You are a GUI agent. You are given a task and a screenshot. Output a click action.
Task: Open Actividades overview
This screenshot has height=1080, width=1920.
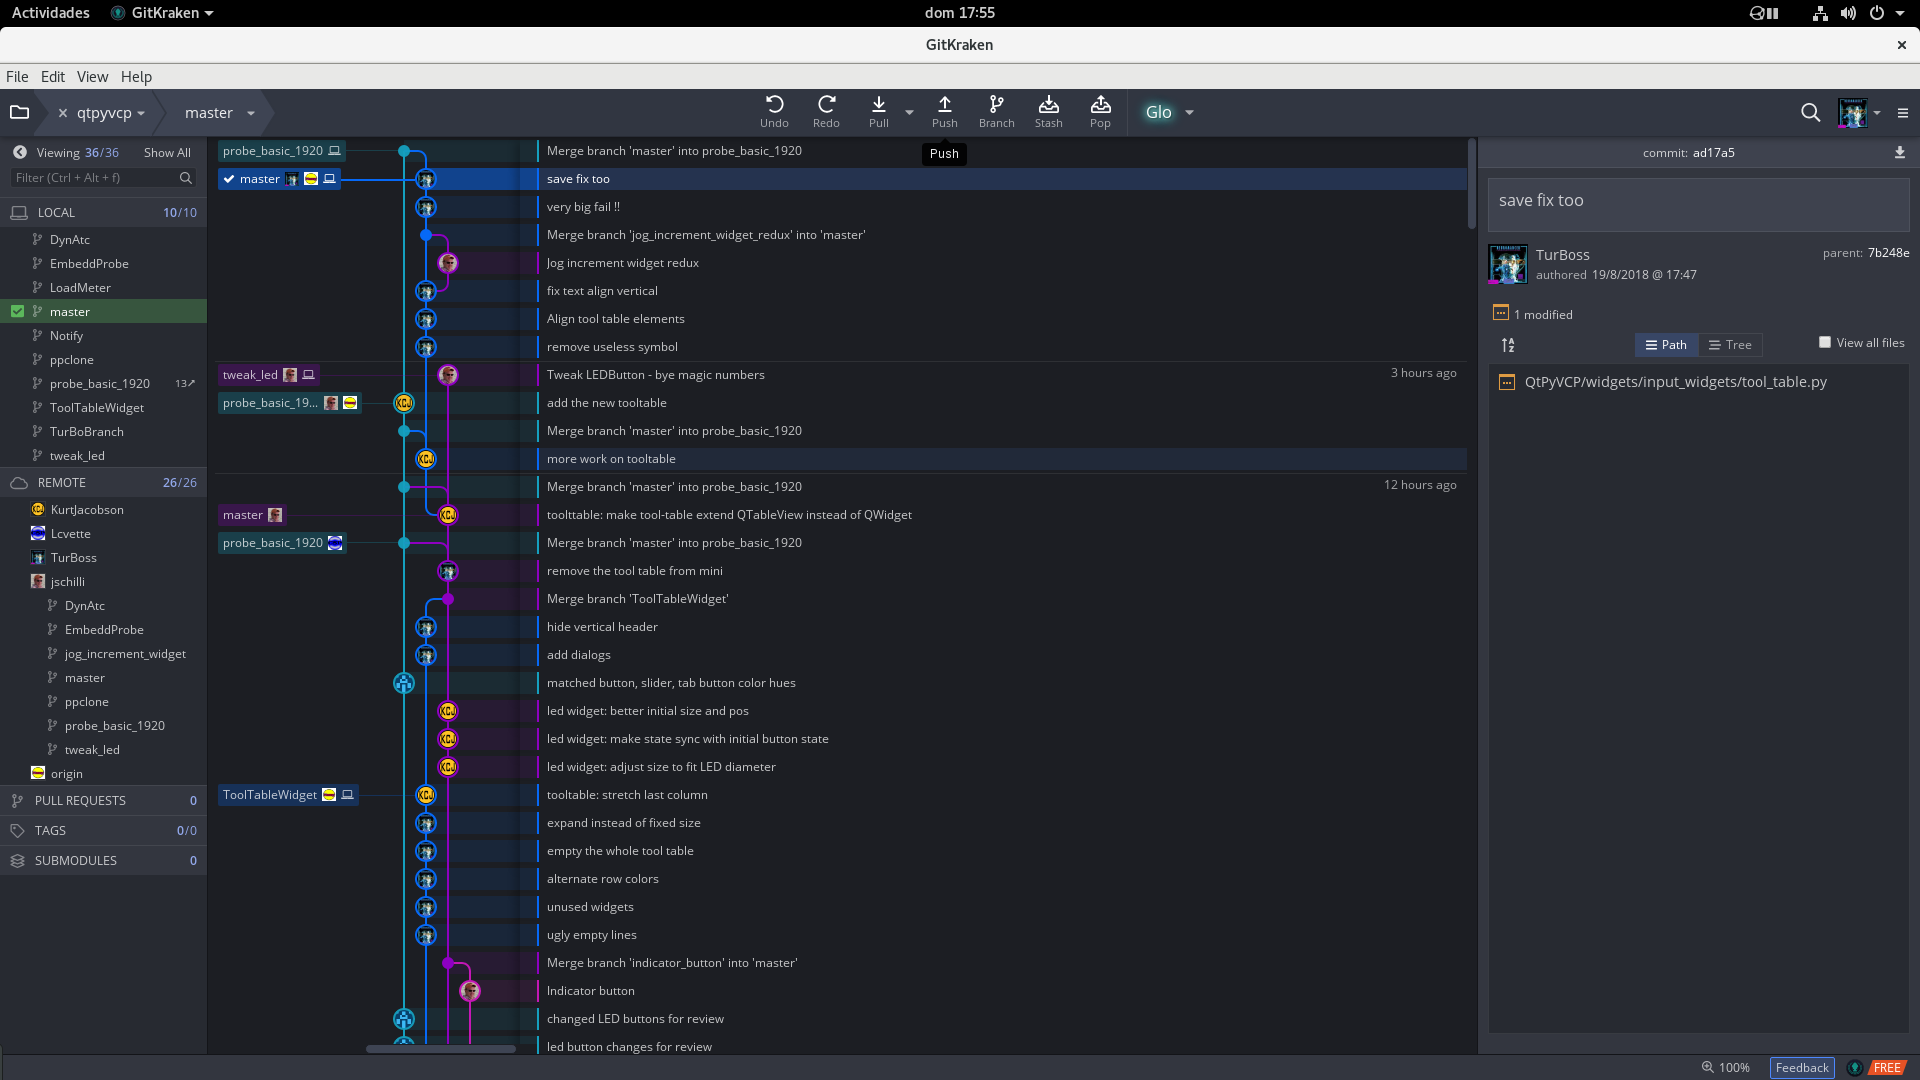coord(50,13)
